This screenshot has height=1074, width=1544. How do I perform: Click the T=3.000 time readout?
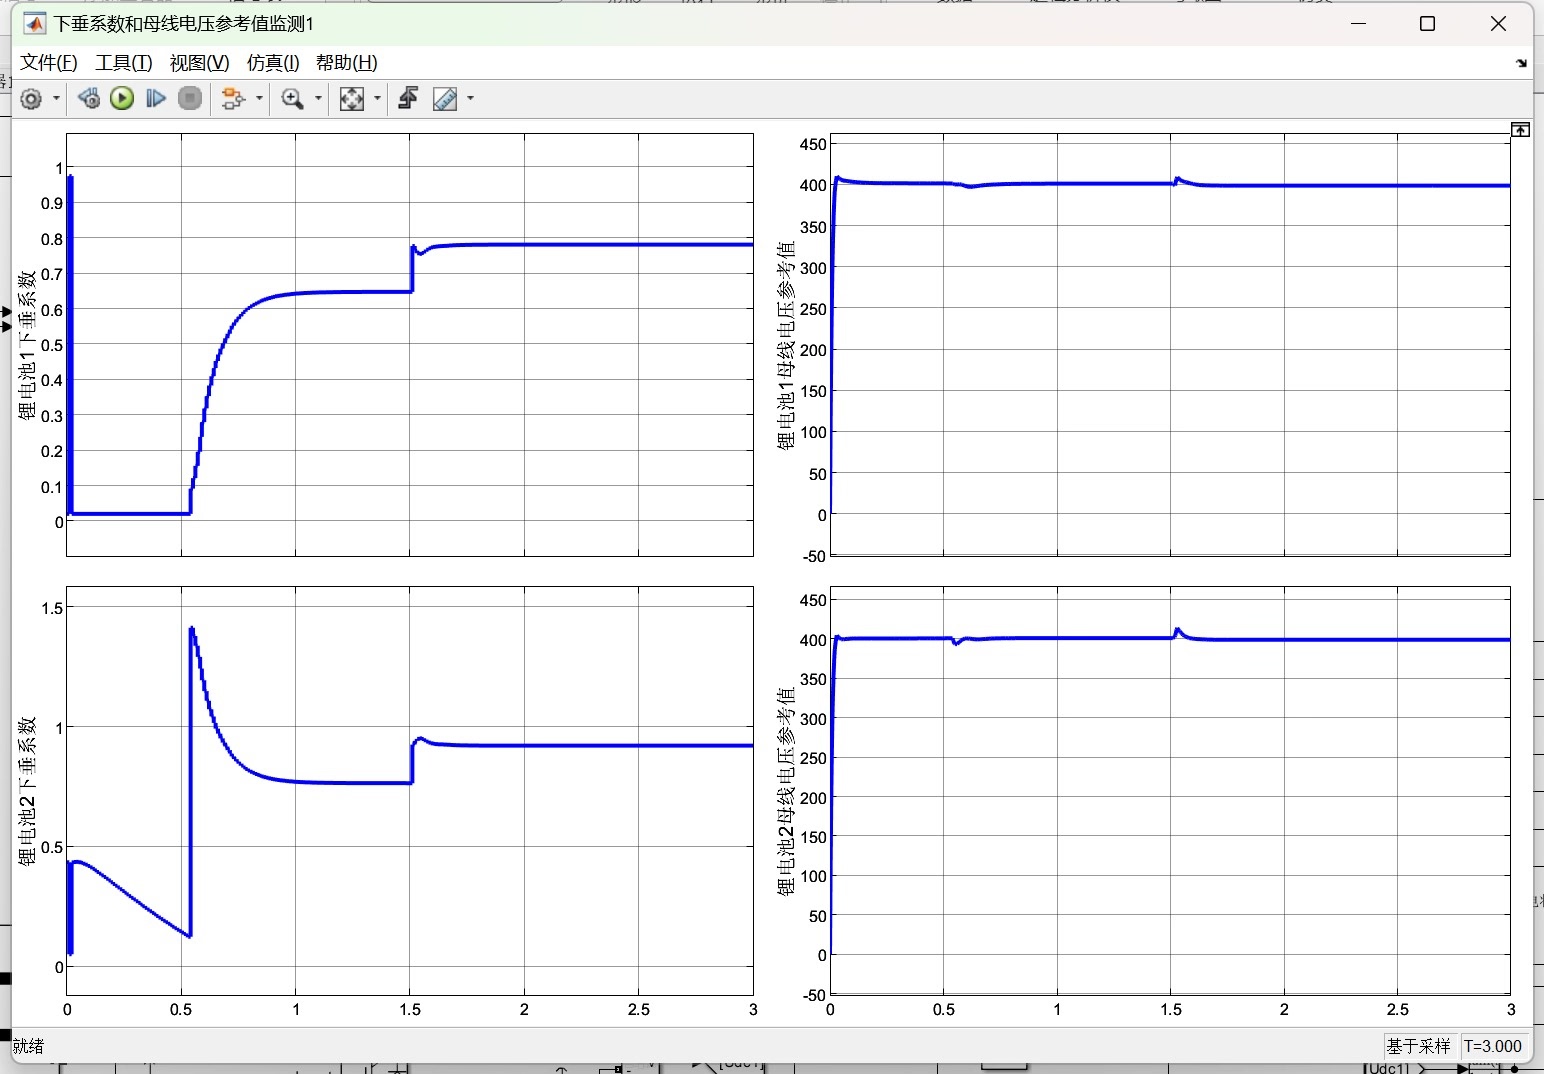click(1493, 1046)
